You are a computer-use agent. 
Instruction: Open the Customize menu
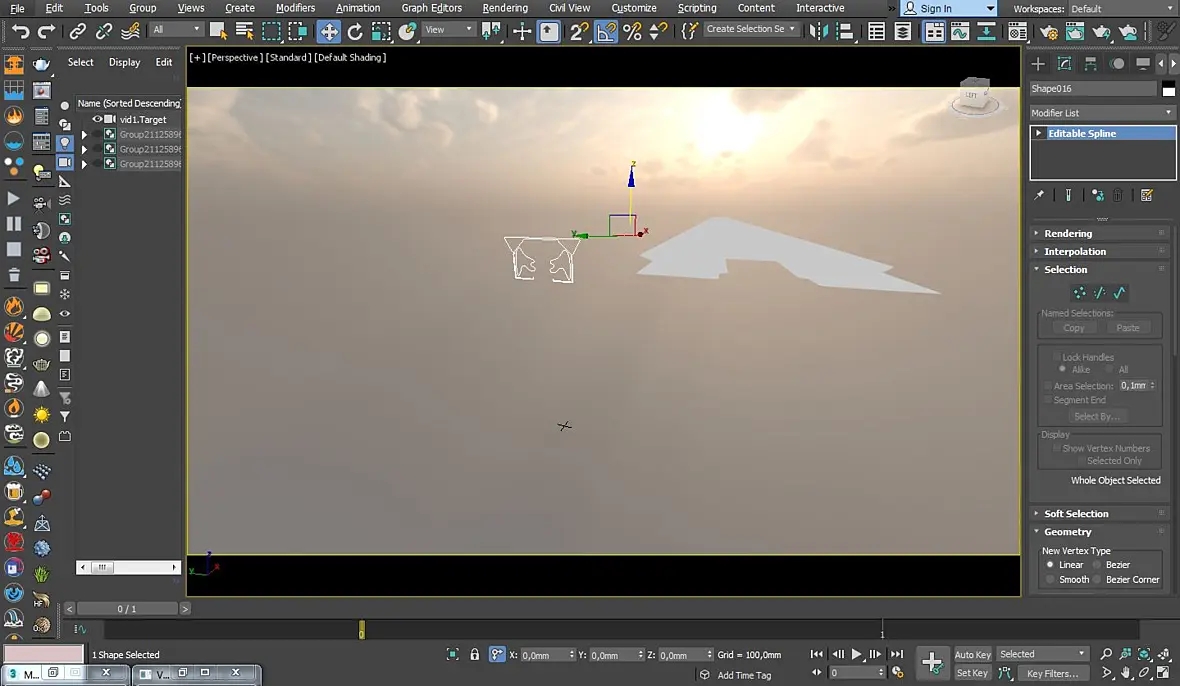click(x=634, y=8)
